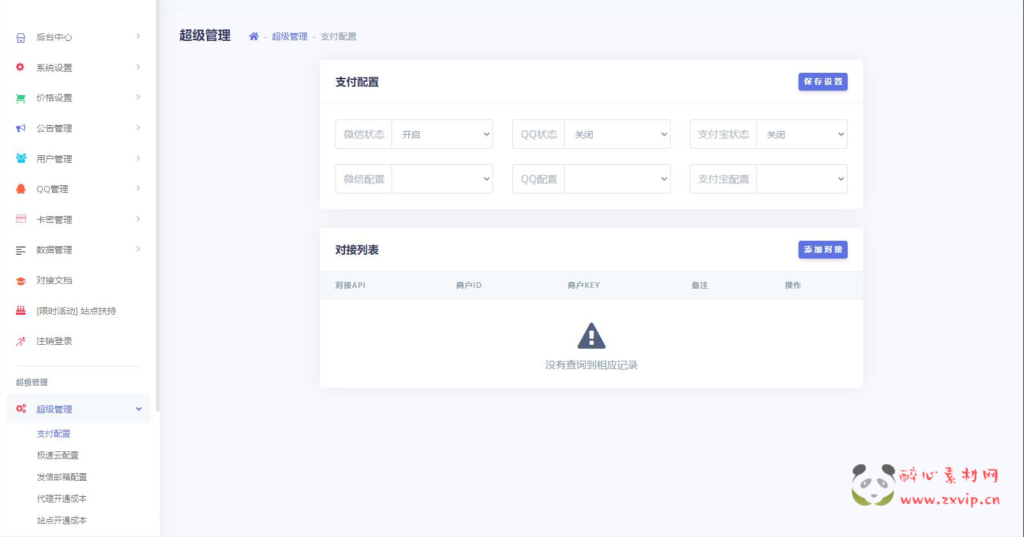Click the icon beside [限时活动] 站点扶持
The image size is (1024, 537).
click(21, 311)
